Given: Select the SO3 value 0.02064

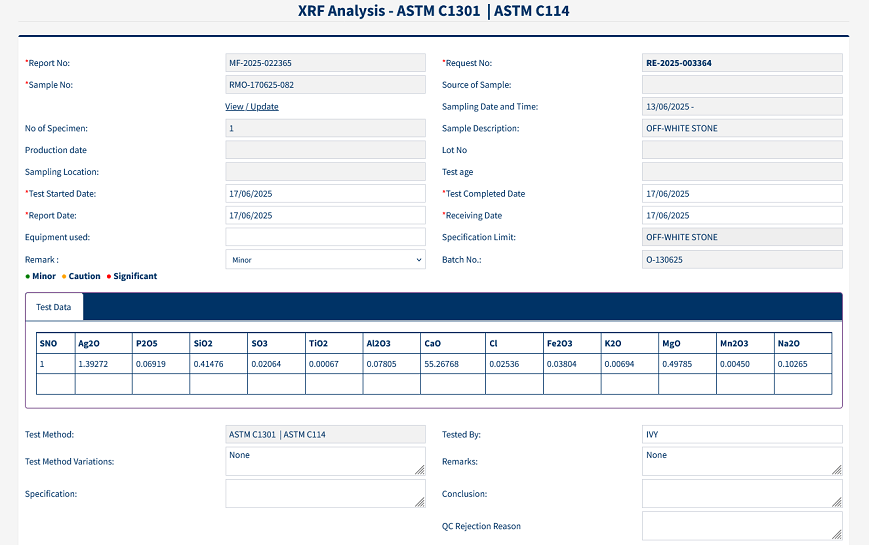Looking at the screenshot, I should (x=266, y=364).
